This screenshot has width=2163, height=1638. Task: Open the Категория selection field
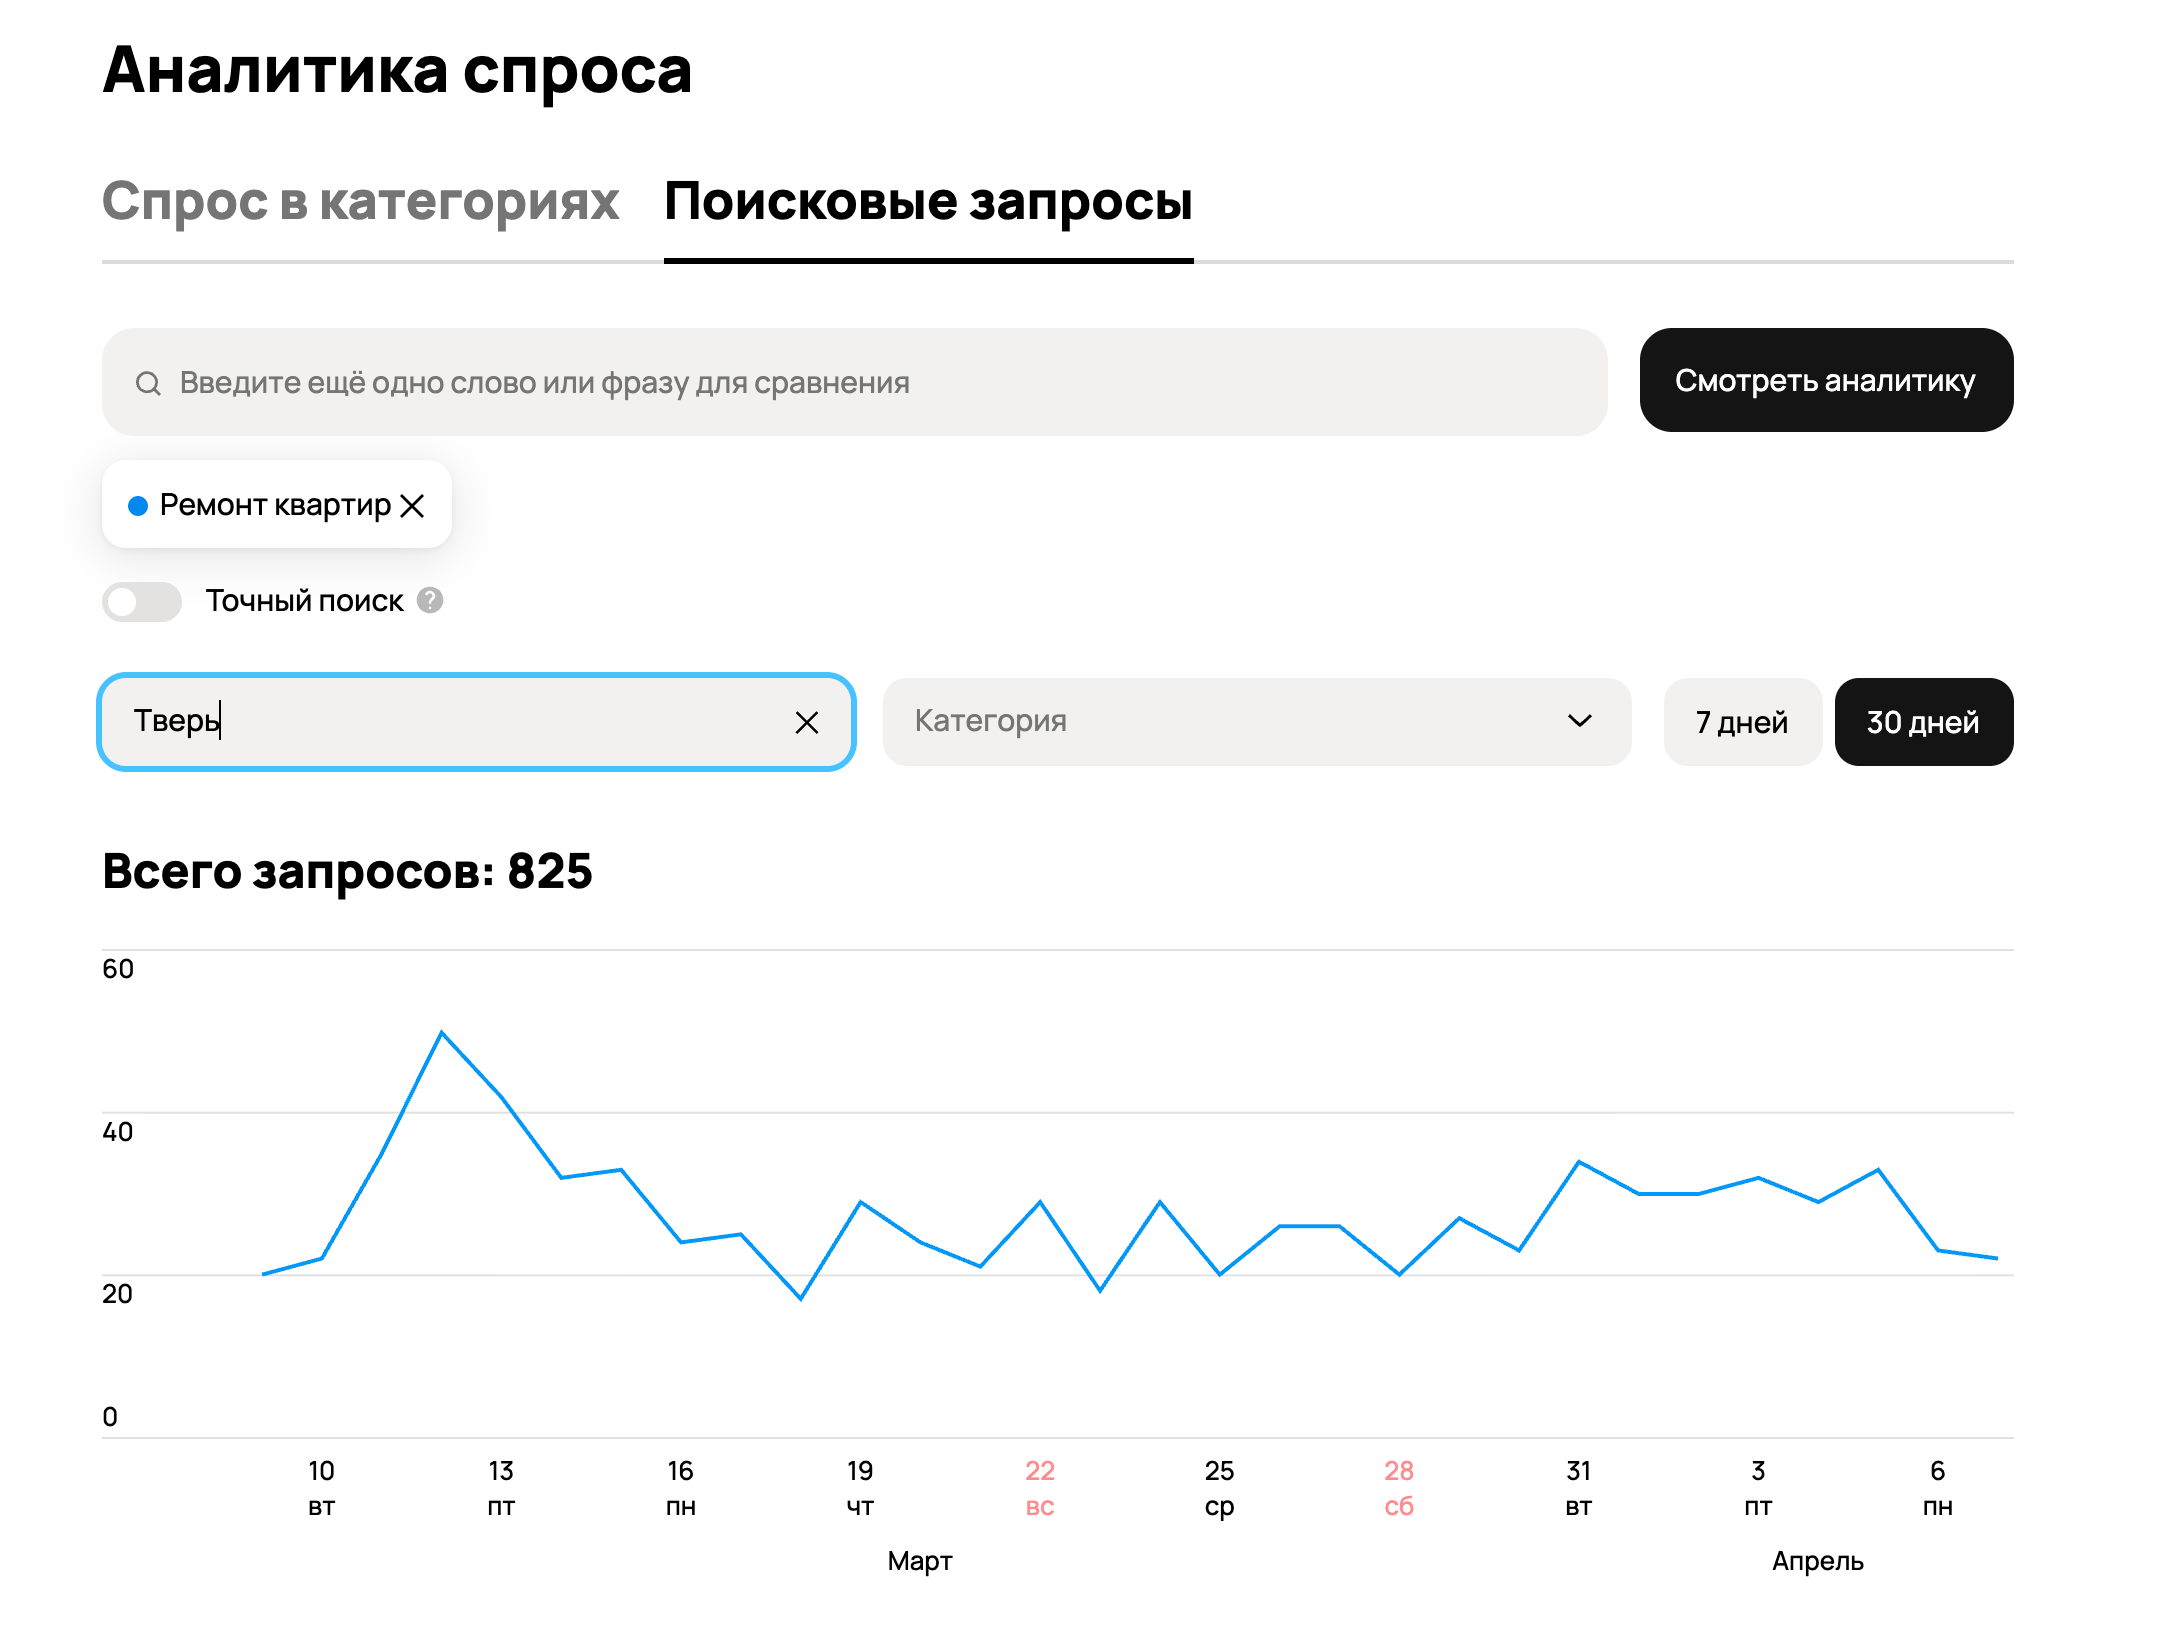pos(1200,721)
